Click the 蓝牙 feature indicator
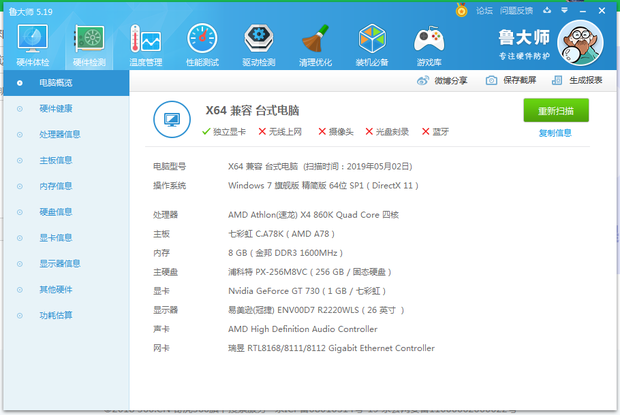Image resolution: width=620 pixels, height=415 pixels. (x=435, y=132)
